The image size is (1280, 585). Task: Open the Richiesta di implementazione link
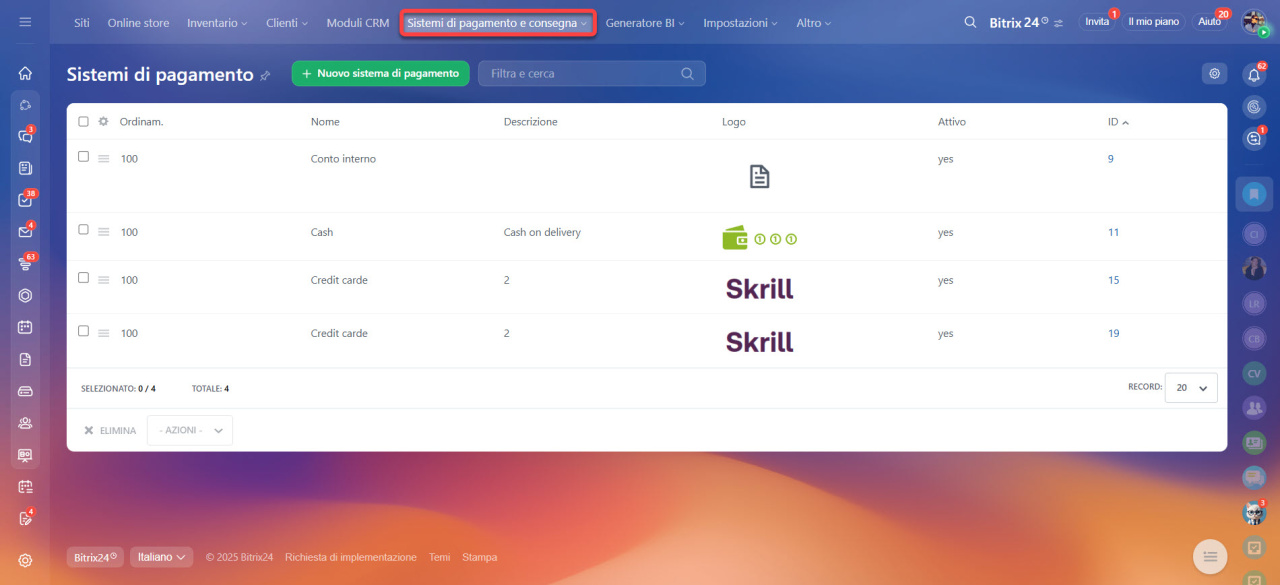[350, 557]
